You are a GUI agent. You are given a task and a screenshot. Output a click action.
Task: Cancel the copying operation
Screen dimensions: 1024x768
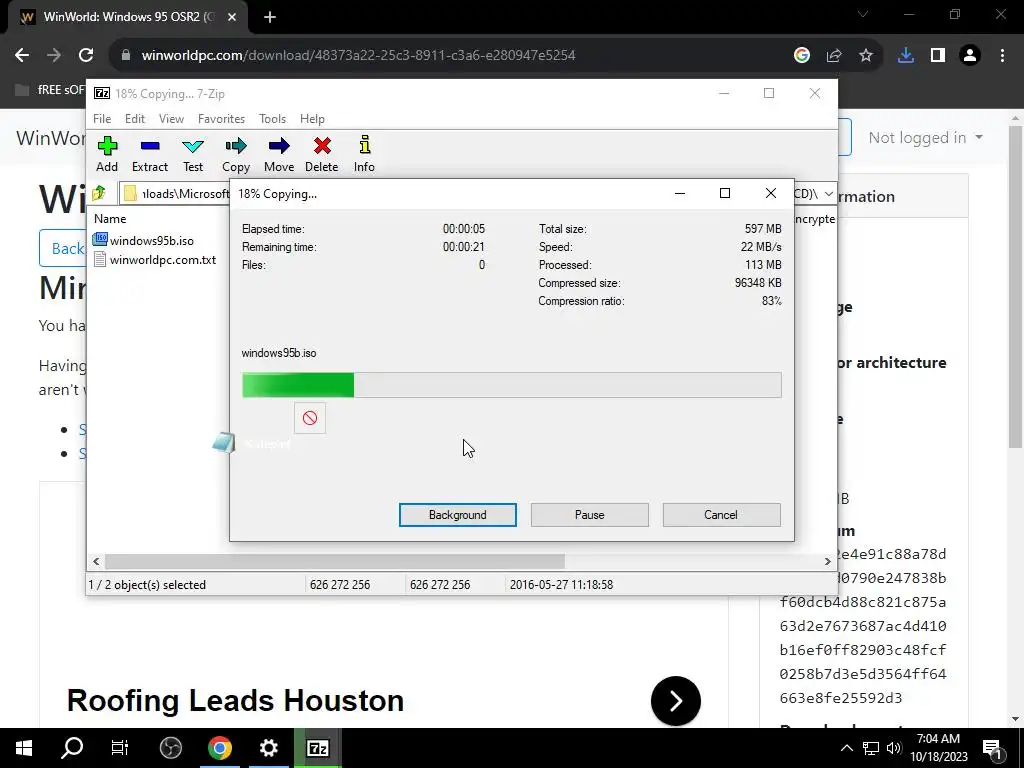coord(721,515)
